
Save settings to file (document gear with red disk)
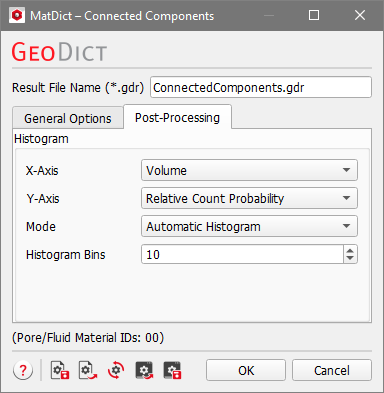tap(60, 370)
